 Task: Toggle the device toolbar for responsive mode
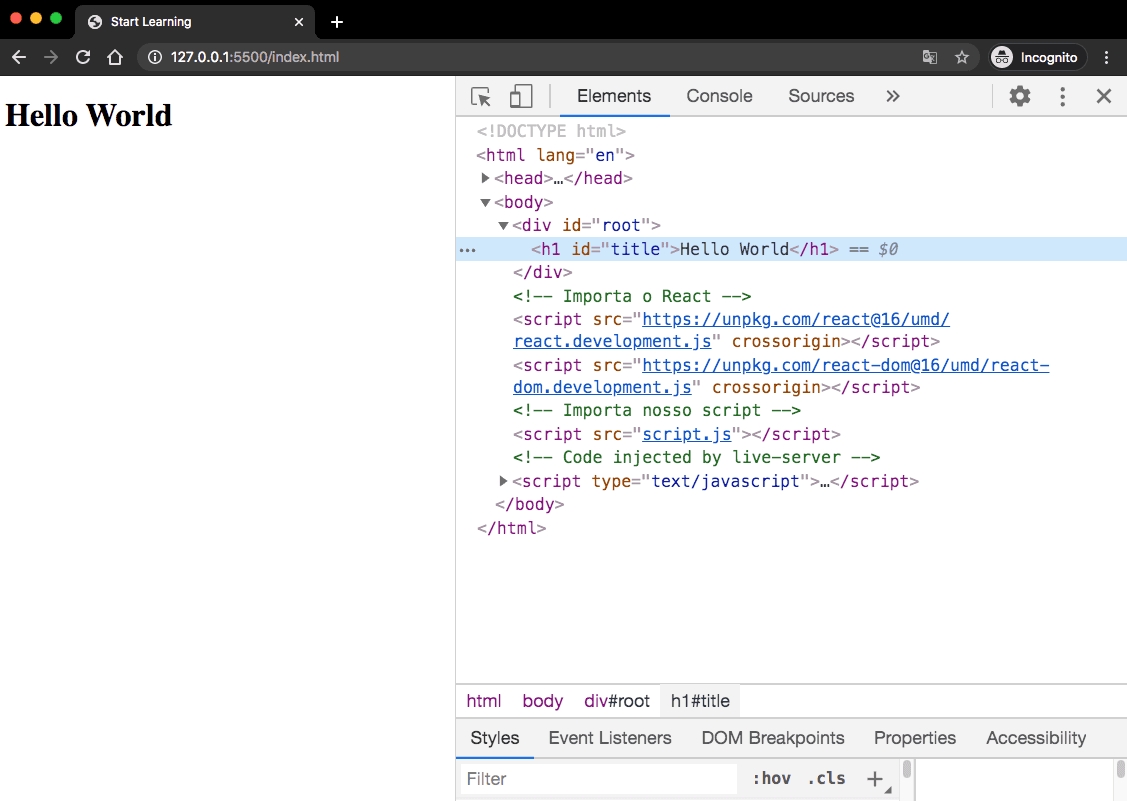pos(520,95)
